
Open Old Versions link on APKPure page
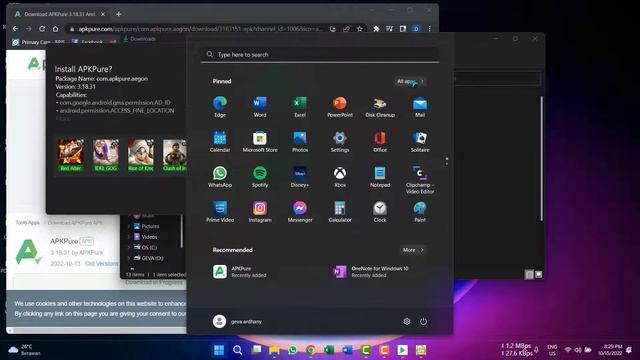coord(102,264)
